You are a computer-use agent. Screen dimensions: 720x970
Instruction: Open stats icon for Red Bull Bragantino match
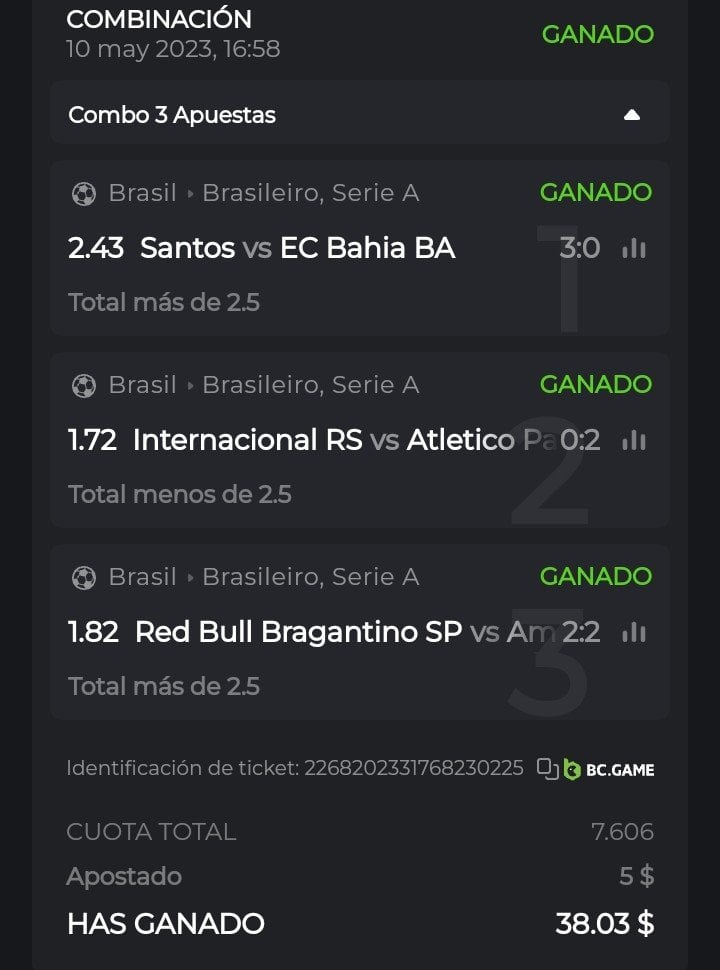tap(634, 632)
